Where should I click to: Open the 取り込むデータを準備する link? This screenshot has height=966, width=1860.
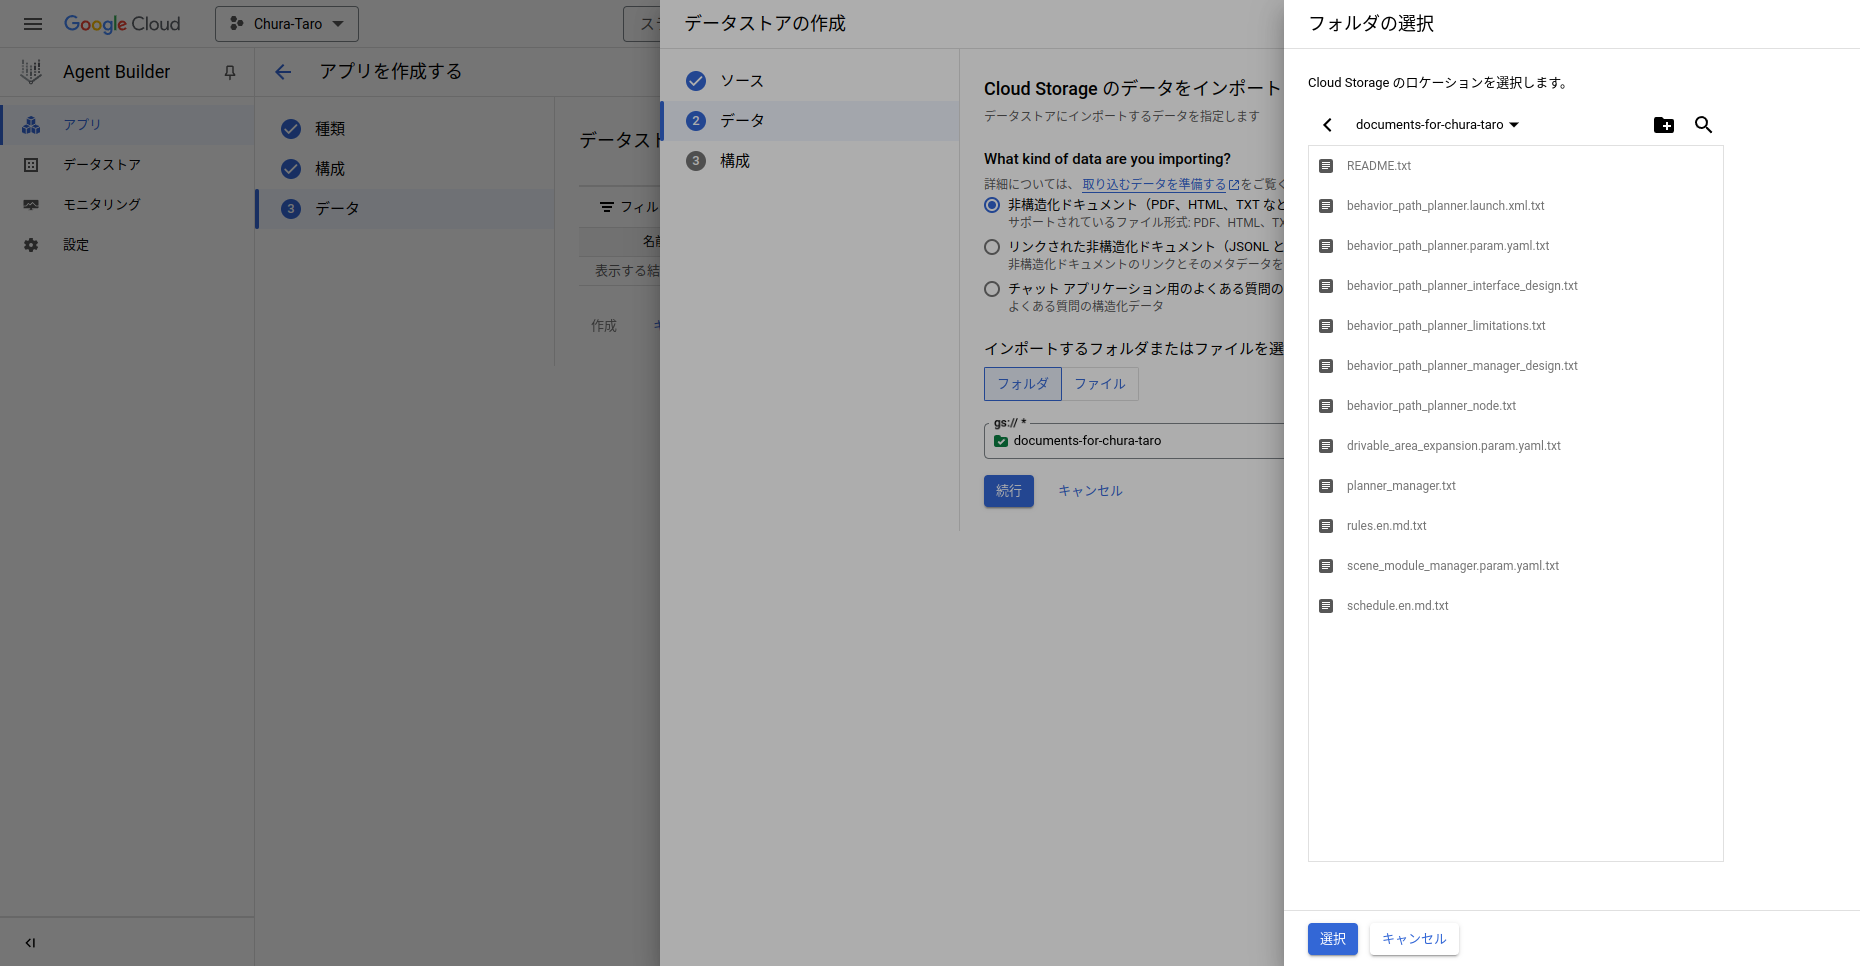click(x=1160, y=184)
